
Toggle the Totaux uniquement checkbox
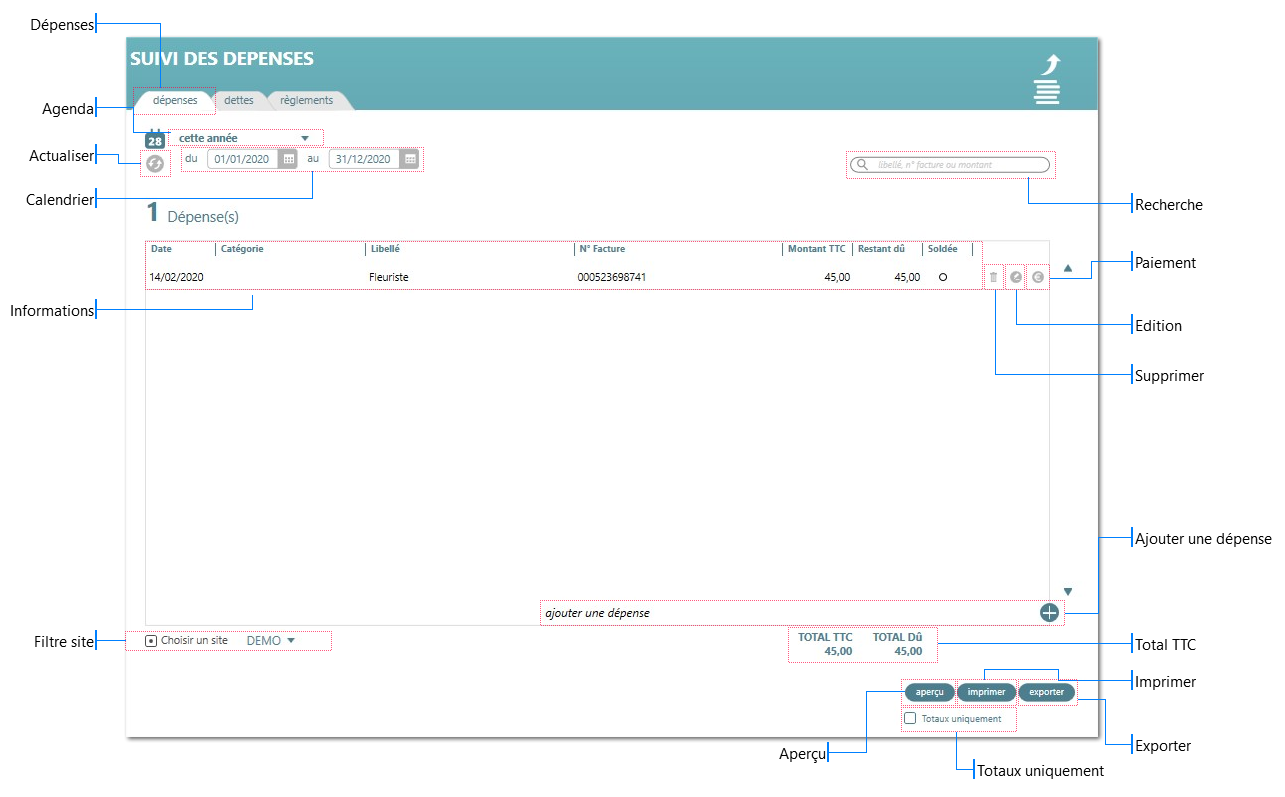[x=910, y=718]
